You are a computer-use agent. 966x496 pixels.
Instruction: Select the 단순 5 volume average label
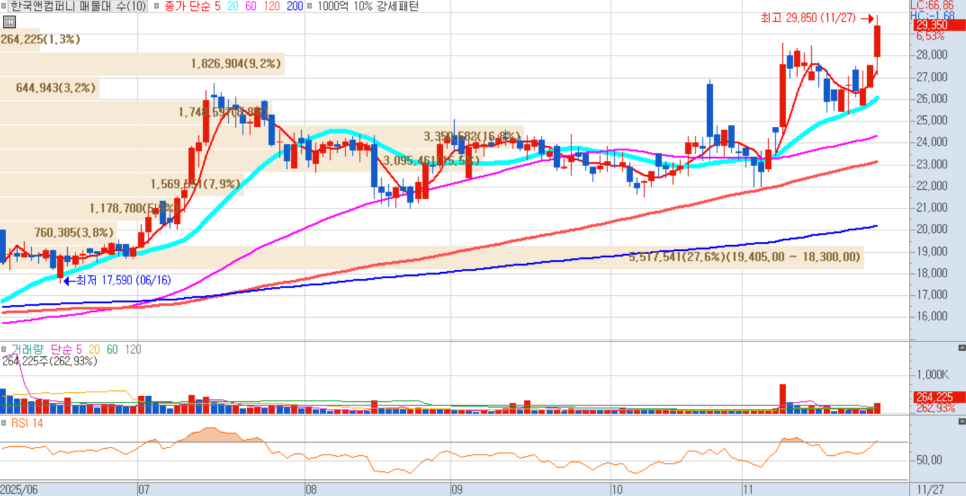click(66, 349)
